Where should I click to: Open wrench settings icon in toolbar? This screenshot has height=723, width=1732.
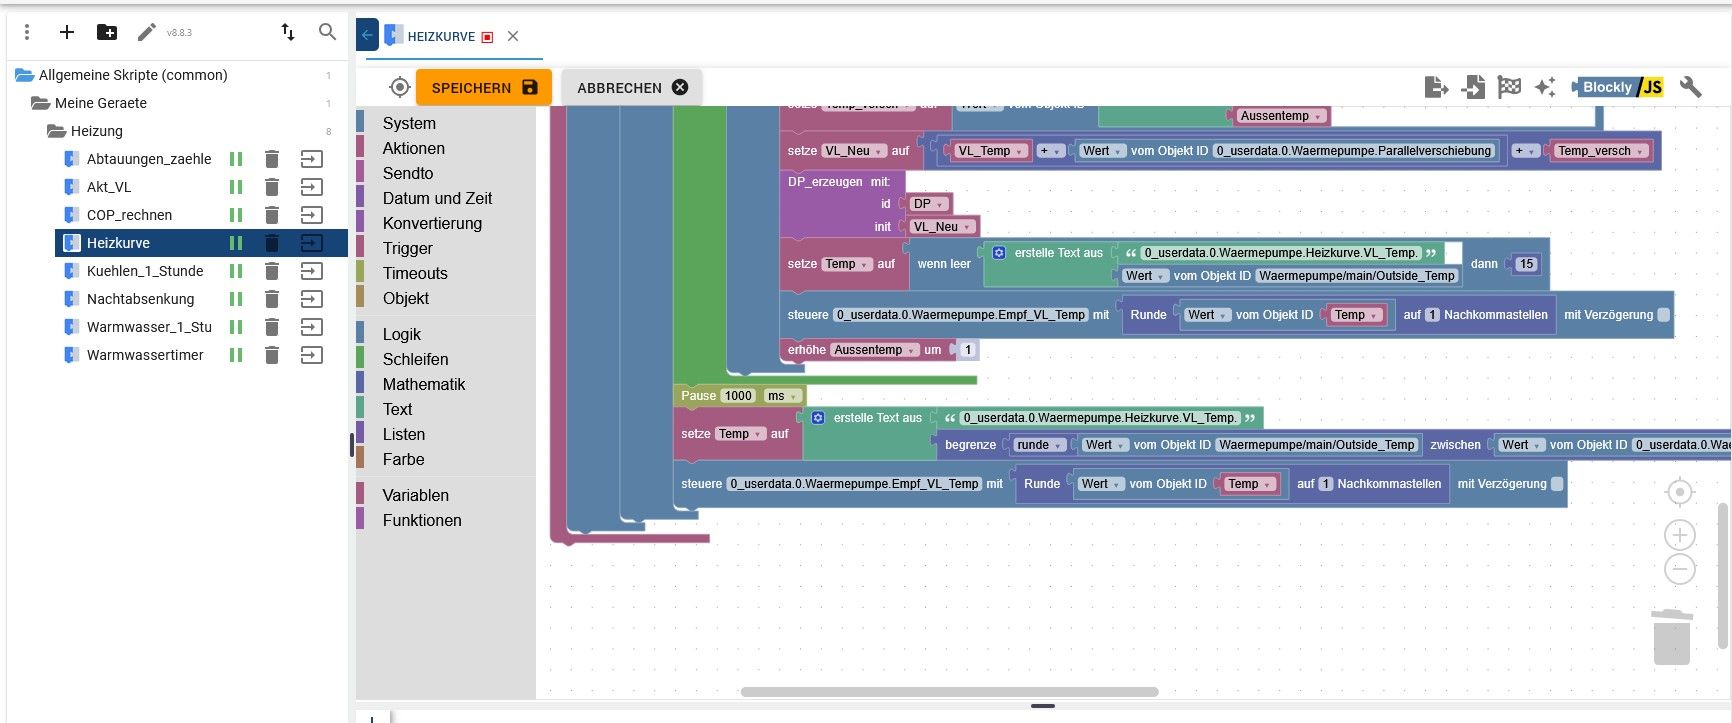coord(1690,87)
